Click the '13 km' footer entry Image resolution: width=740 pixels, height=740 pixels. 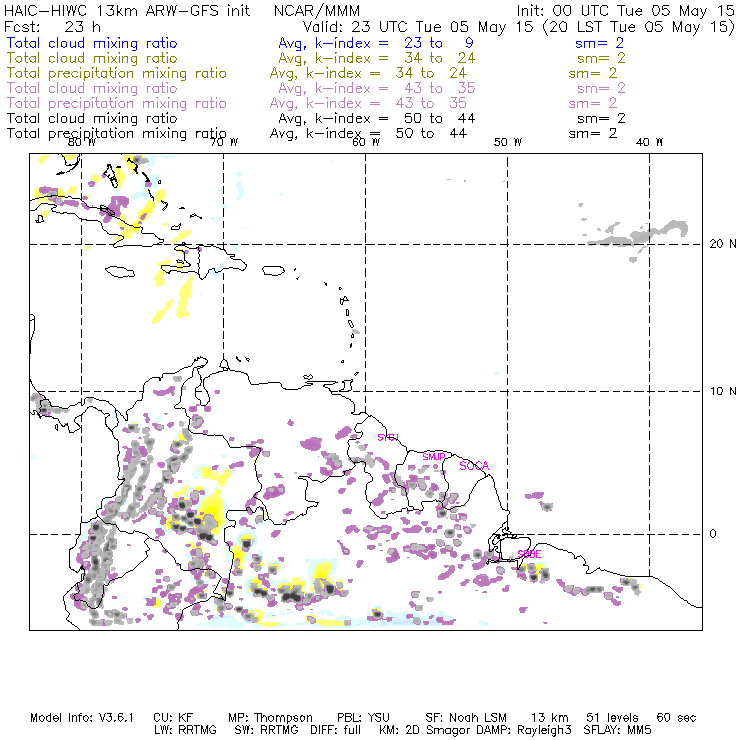[550, 718]
